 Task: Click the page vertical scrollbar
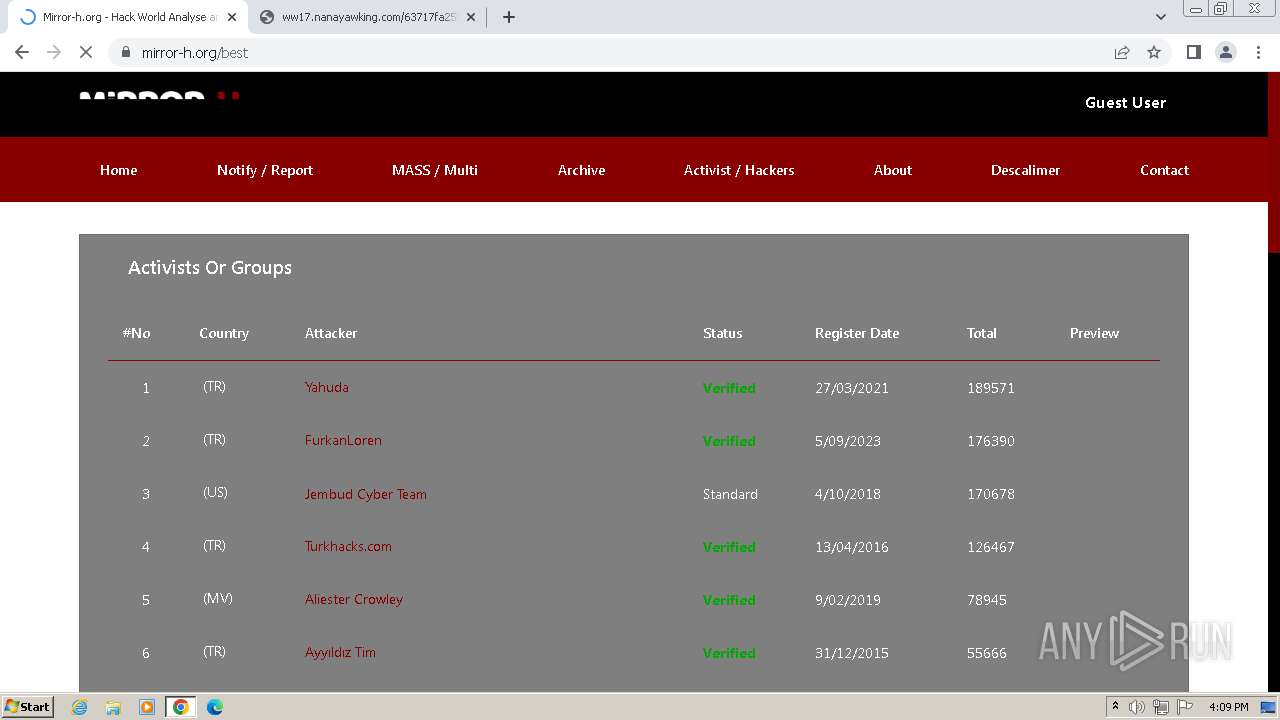pos(1274,380)
